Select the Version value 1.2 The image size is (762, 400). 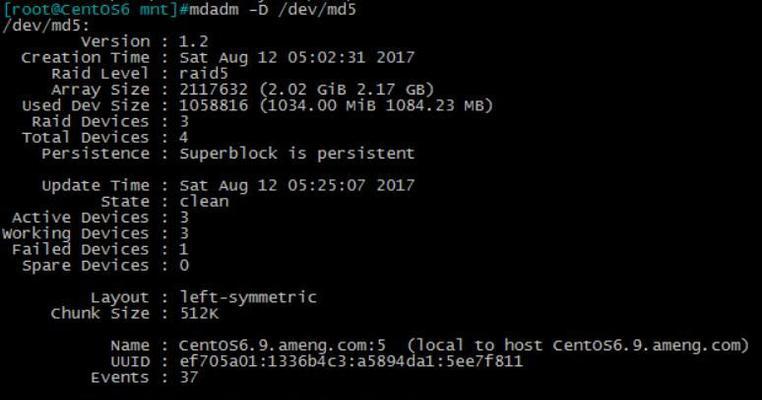(194, 41)
